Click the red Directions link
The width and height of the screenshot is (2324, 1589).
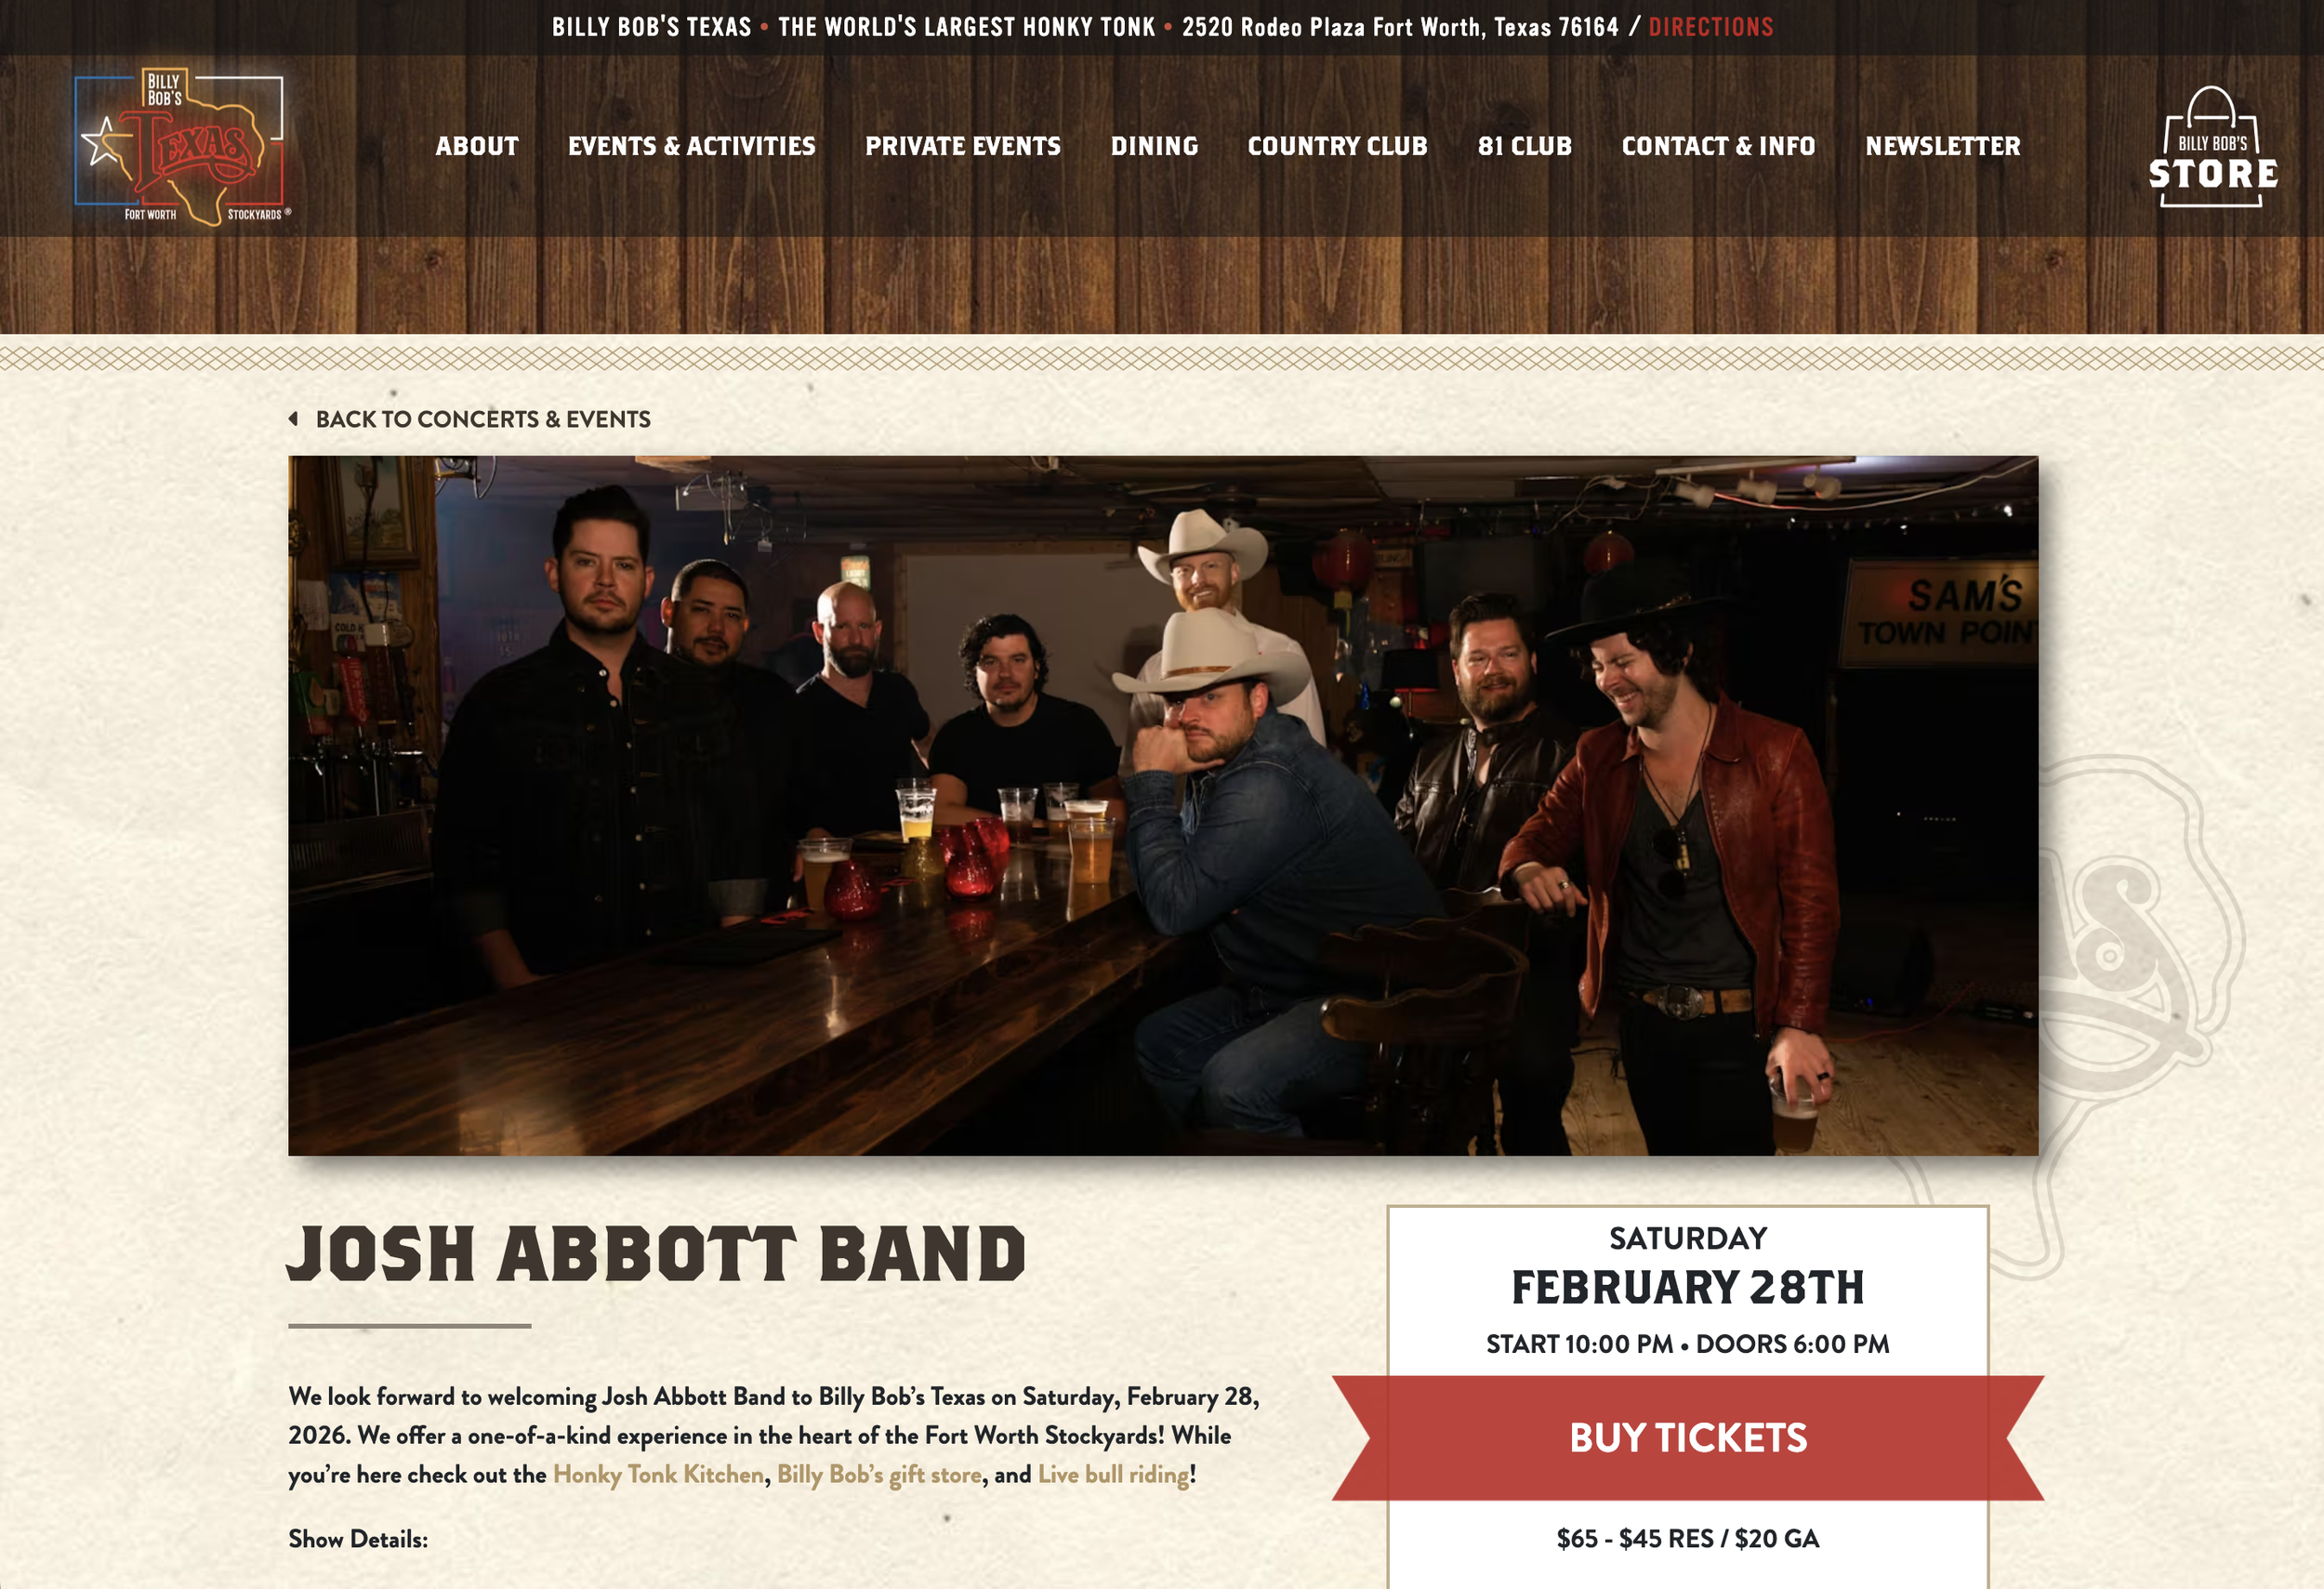click(1711, 27)
